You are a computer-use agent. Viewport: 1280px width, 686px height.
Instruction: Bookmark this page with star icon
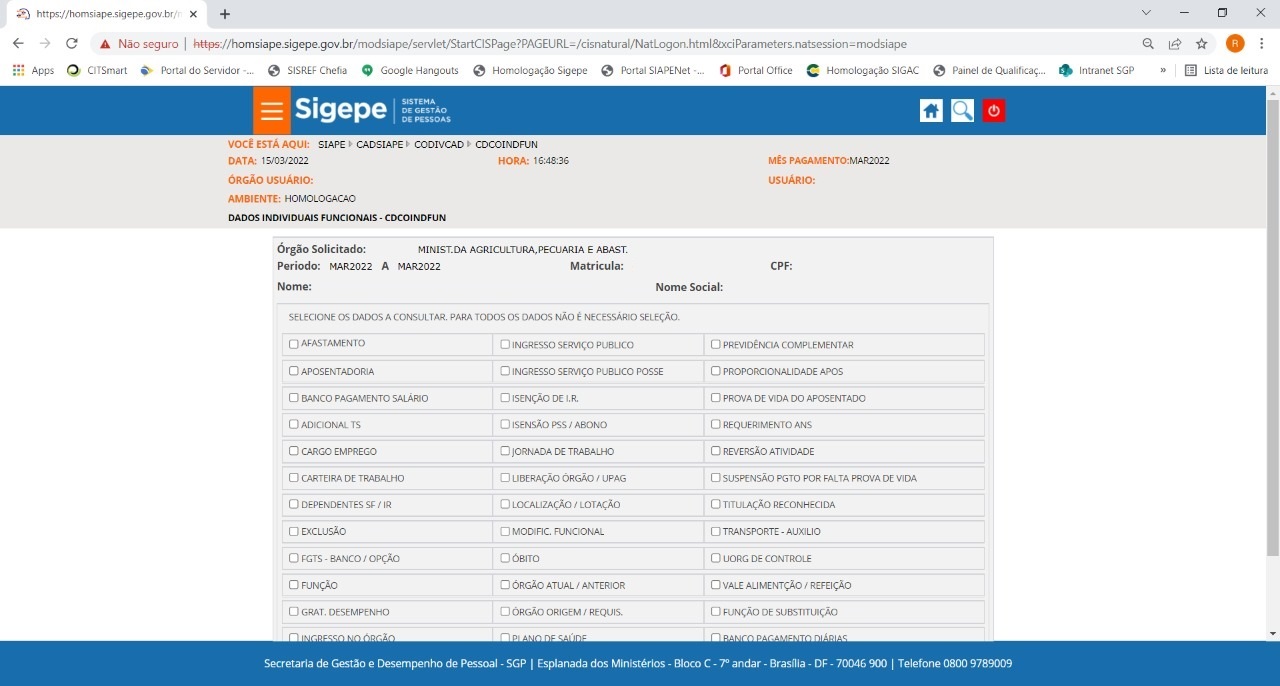(1201, 44)
